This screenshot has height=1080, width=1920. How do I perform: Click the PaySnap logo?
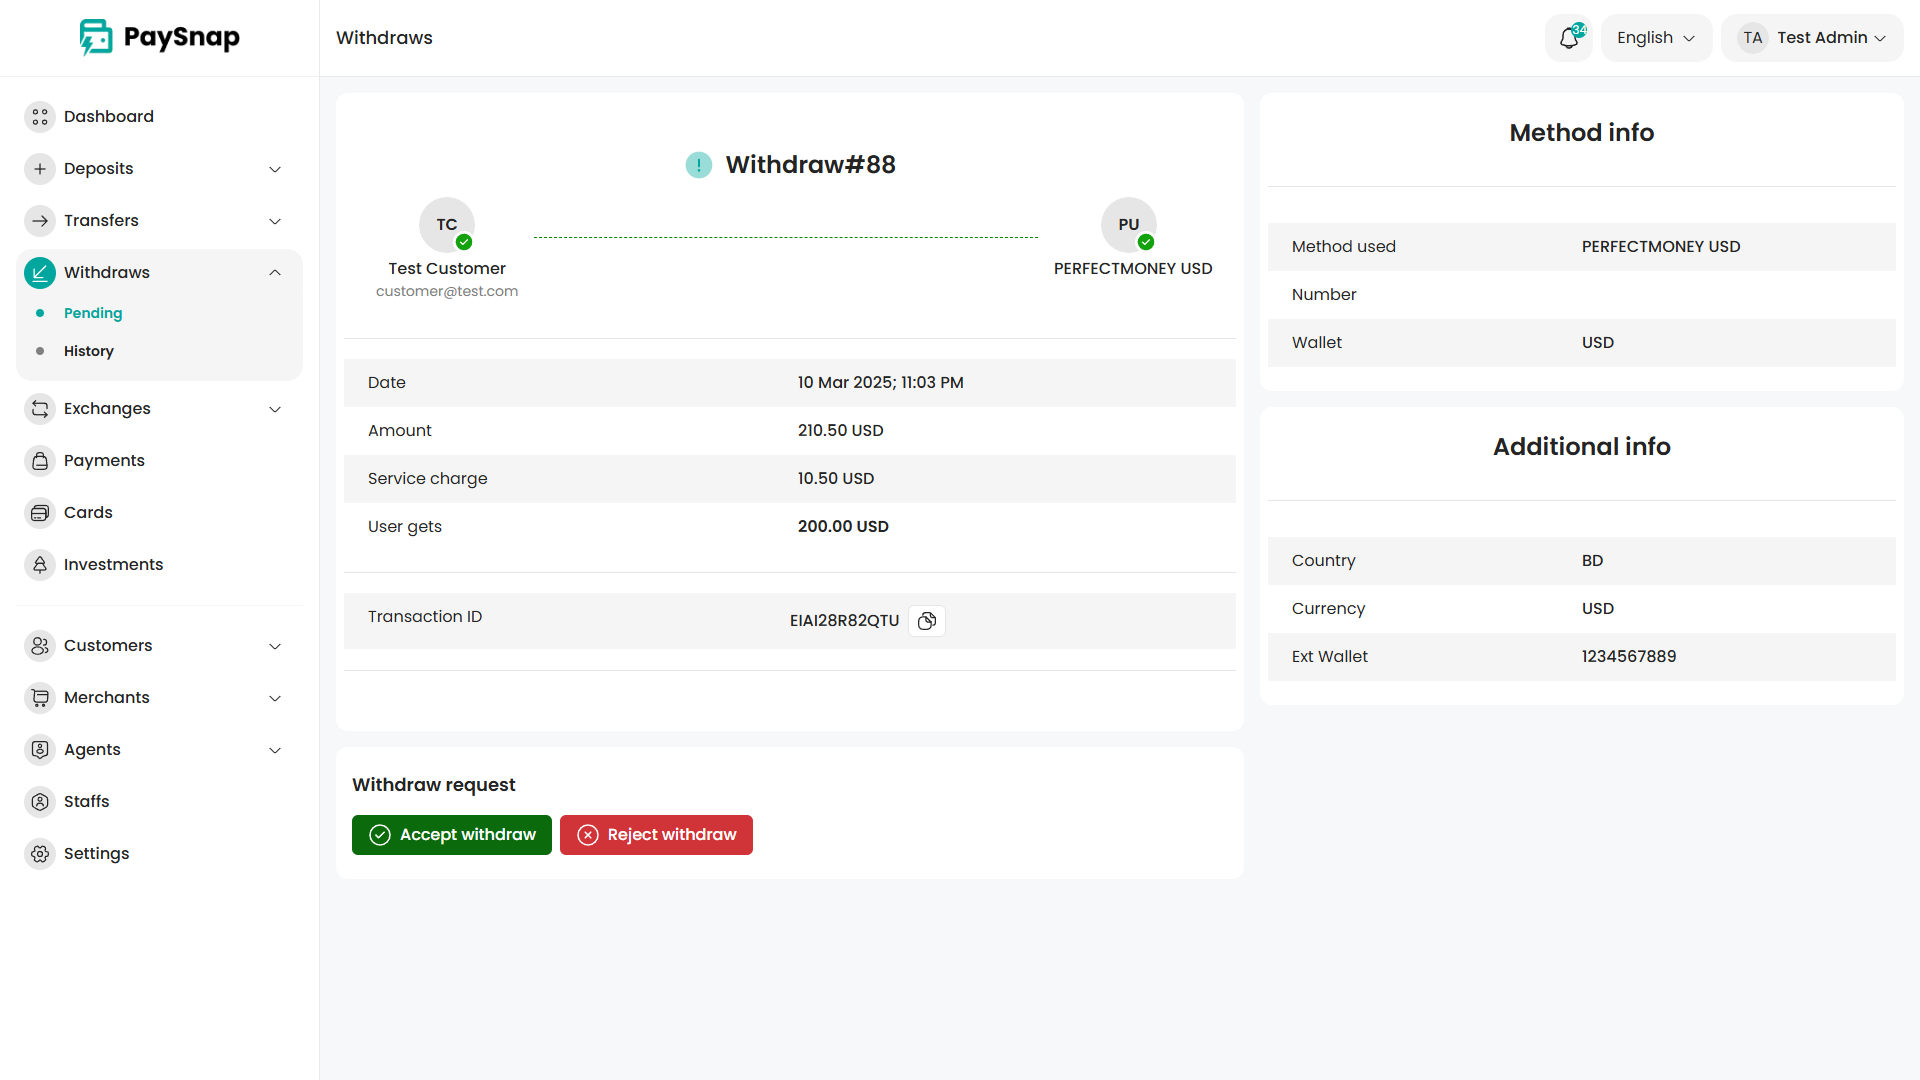[x=160, y=38]
